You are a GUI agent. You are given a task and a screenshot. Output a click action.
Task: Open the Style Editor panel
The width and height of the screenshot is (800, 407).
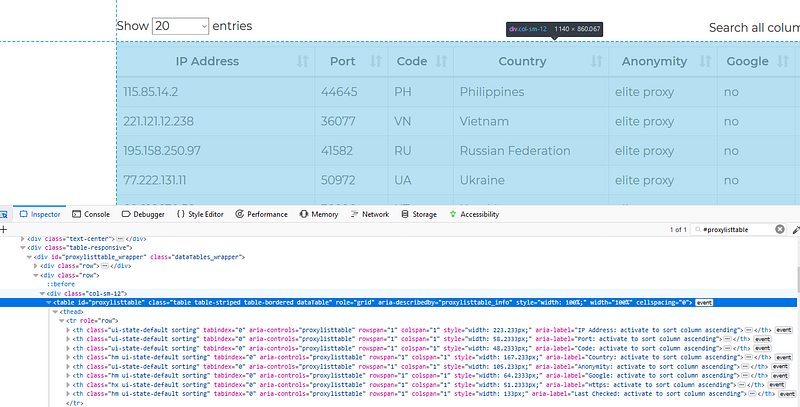[x=201, y=214]
